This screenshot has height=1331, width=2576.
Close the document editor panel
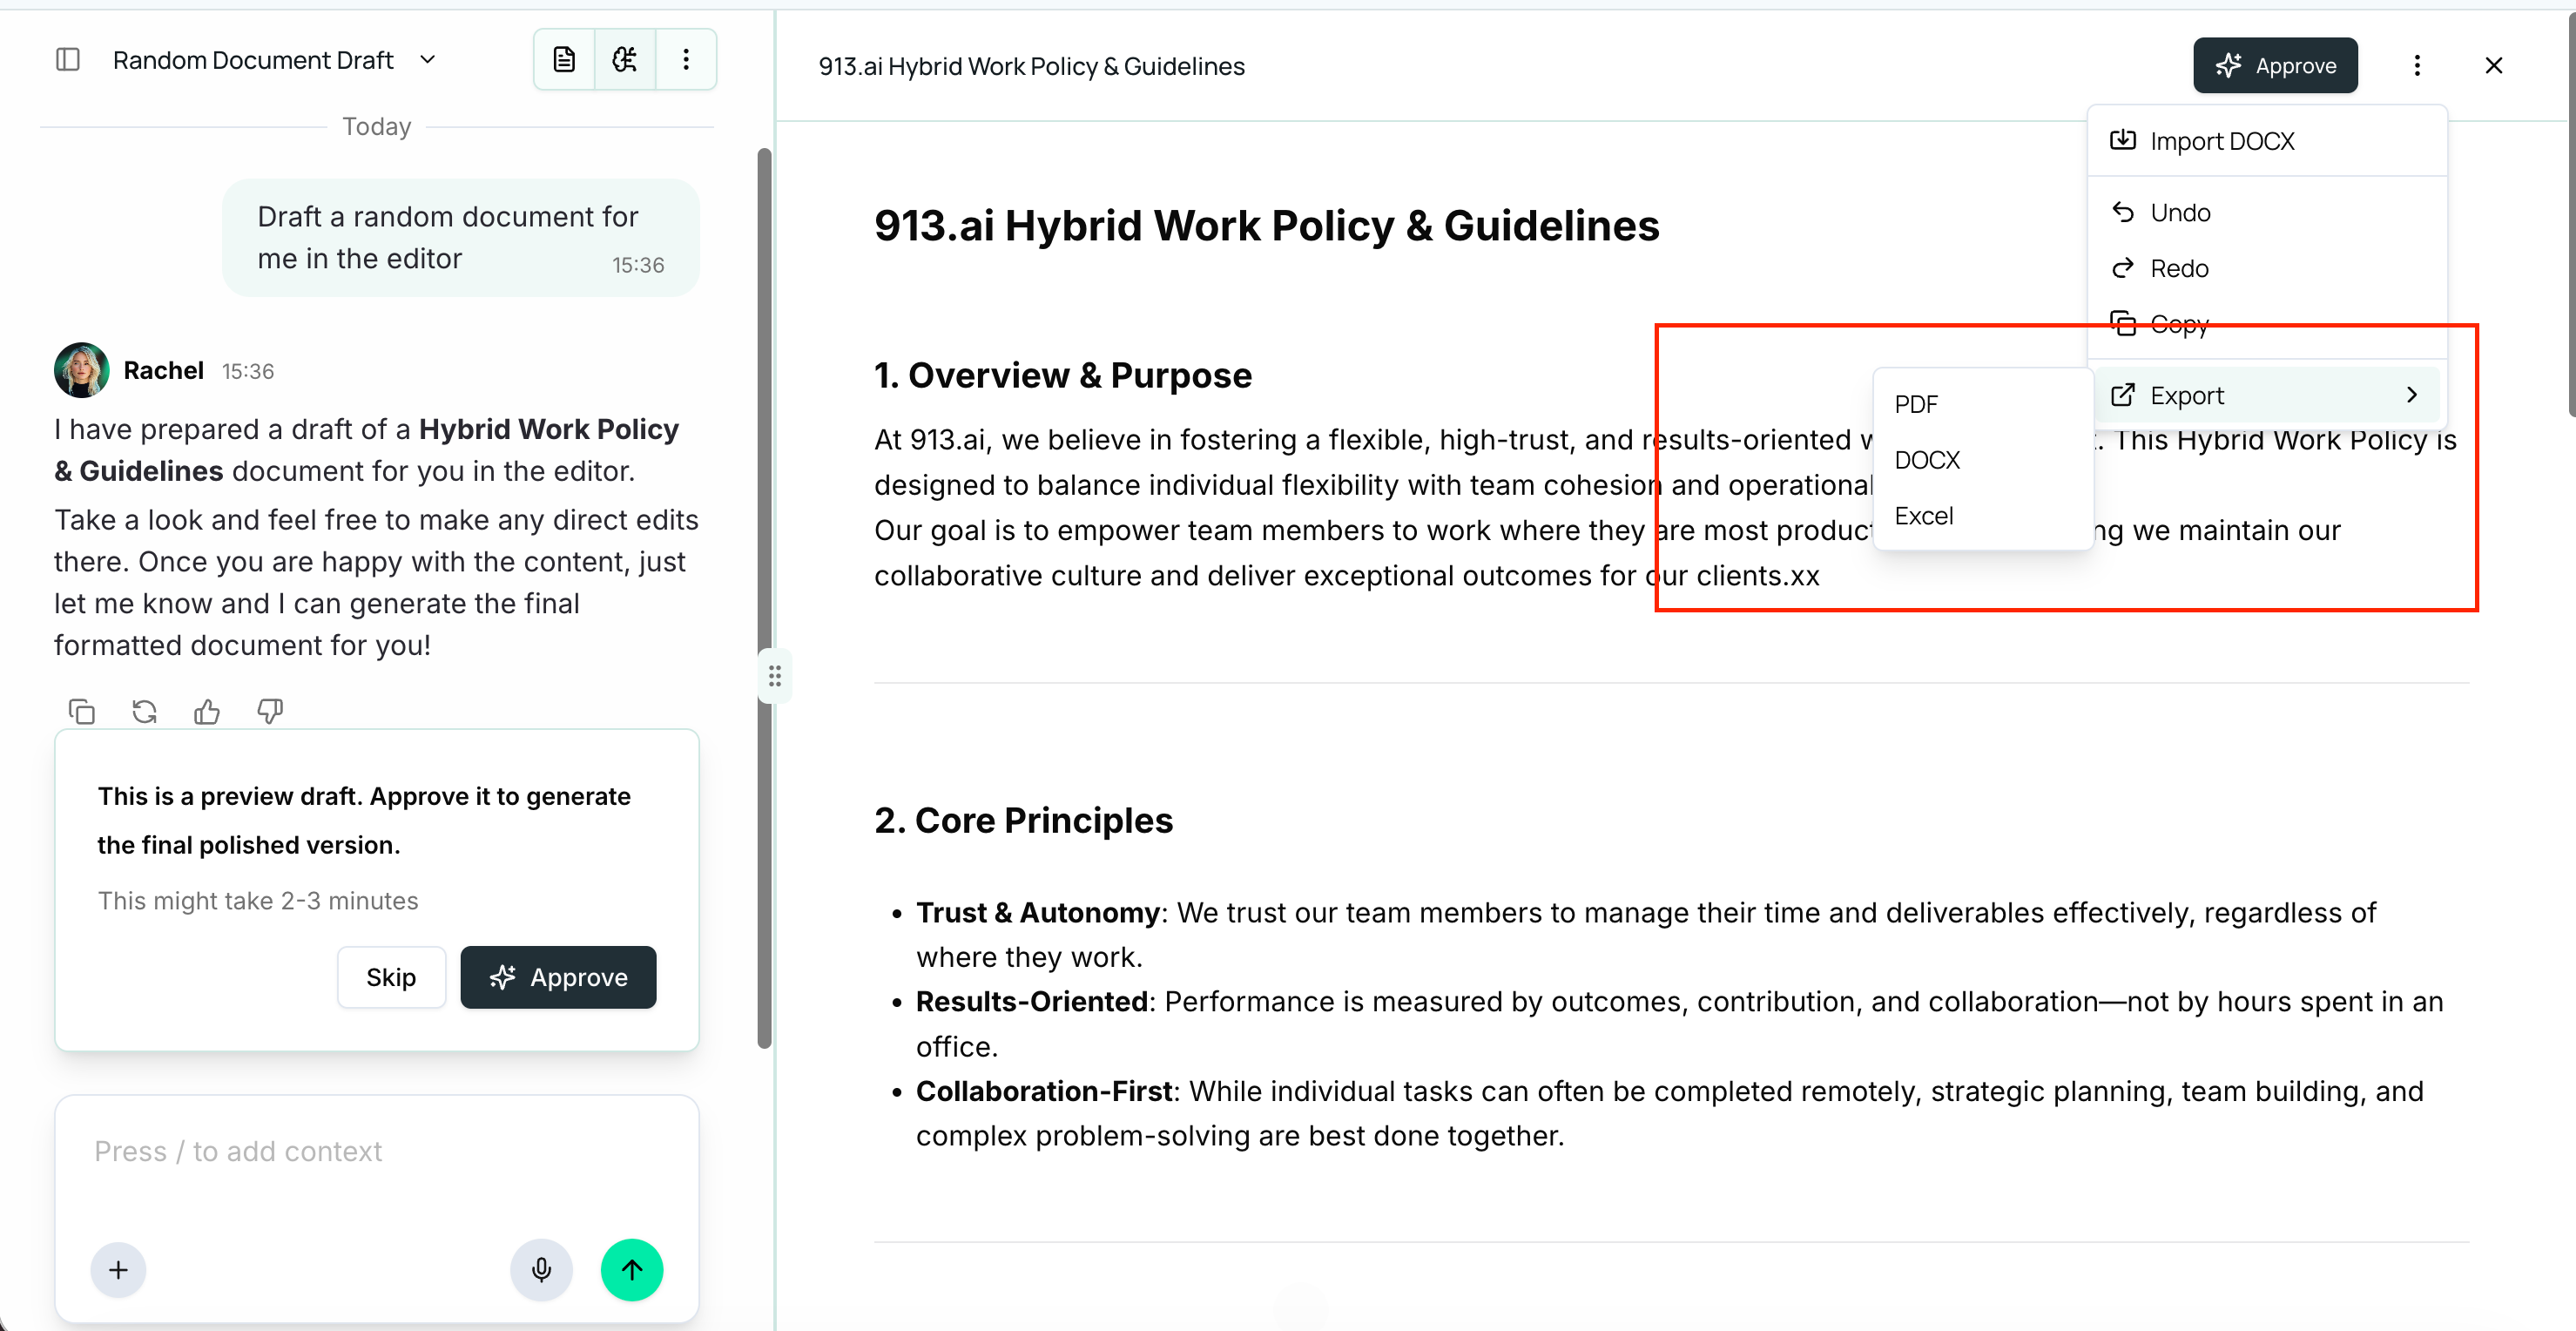2494,66
